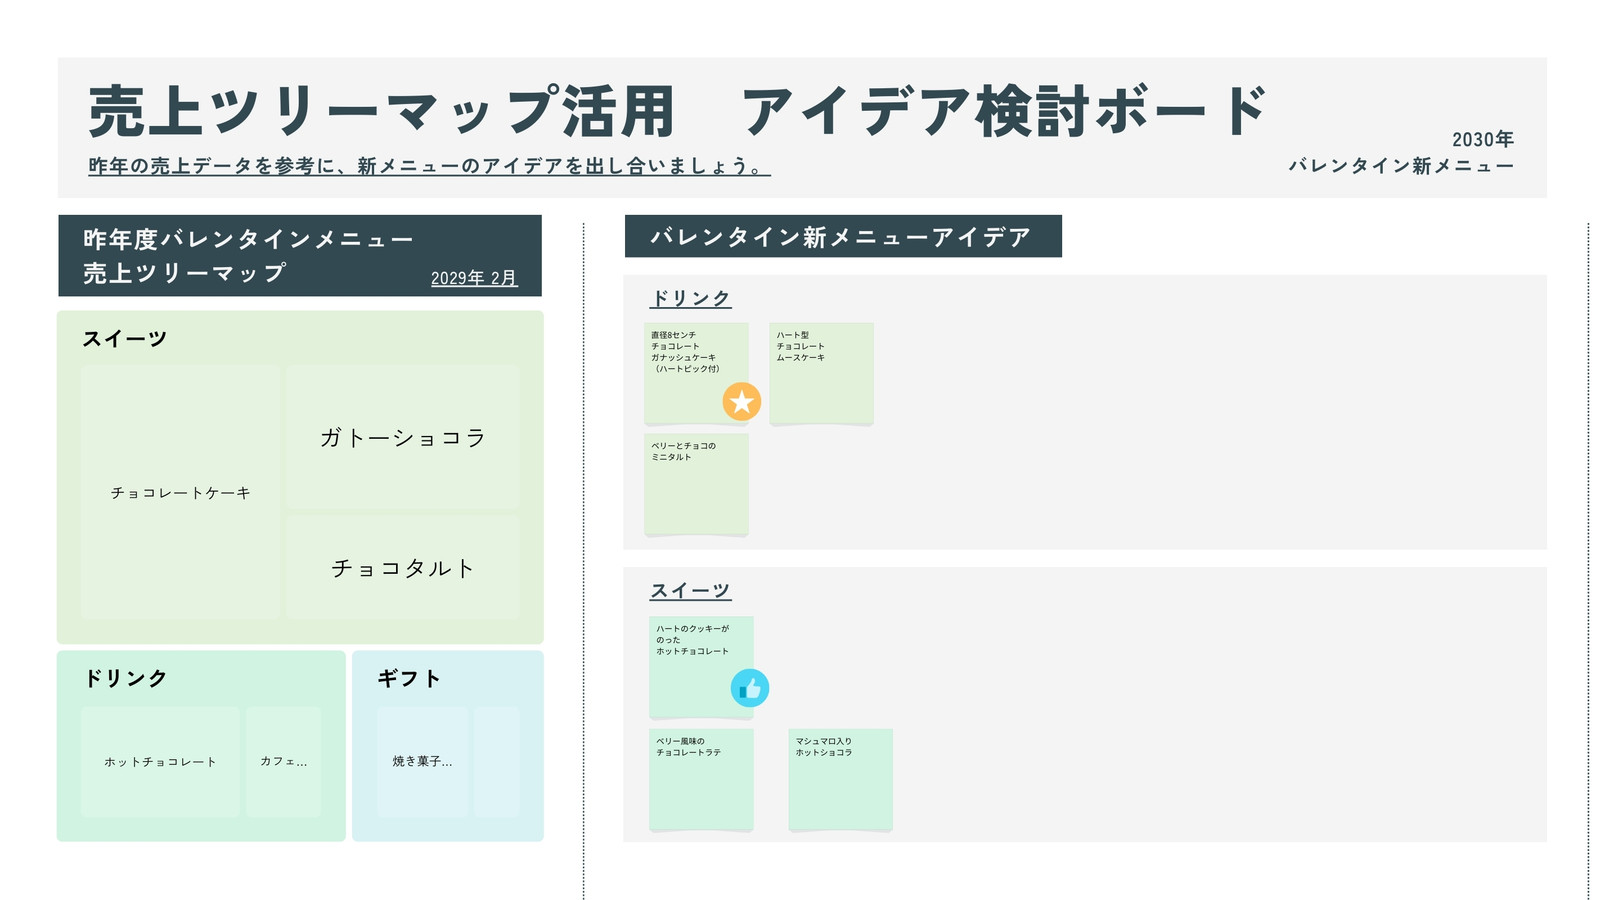Click the orange star sticker
The height and width of the screenshot is (900, 1600).
click(742, 402)
